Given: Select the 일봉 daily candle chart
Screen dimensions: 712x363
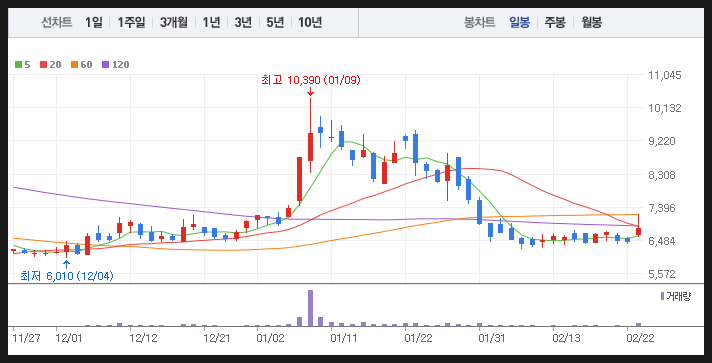Looking at the screenshot, I should [519, 22].
